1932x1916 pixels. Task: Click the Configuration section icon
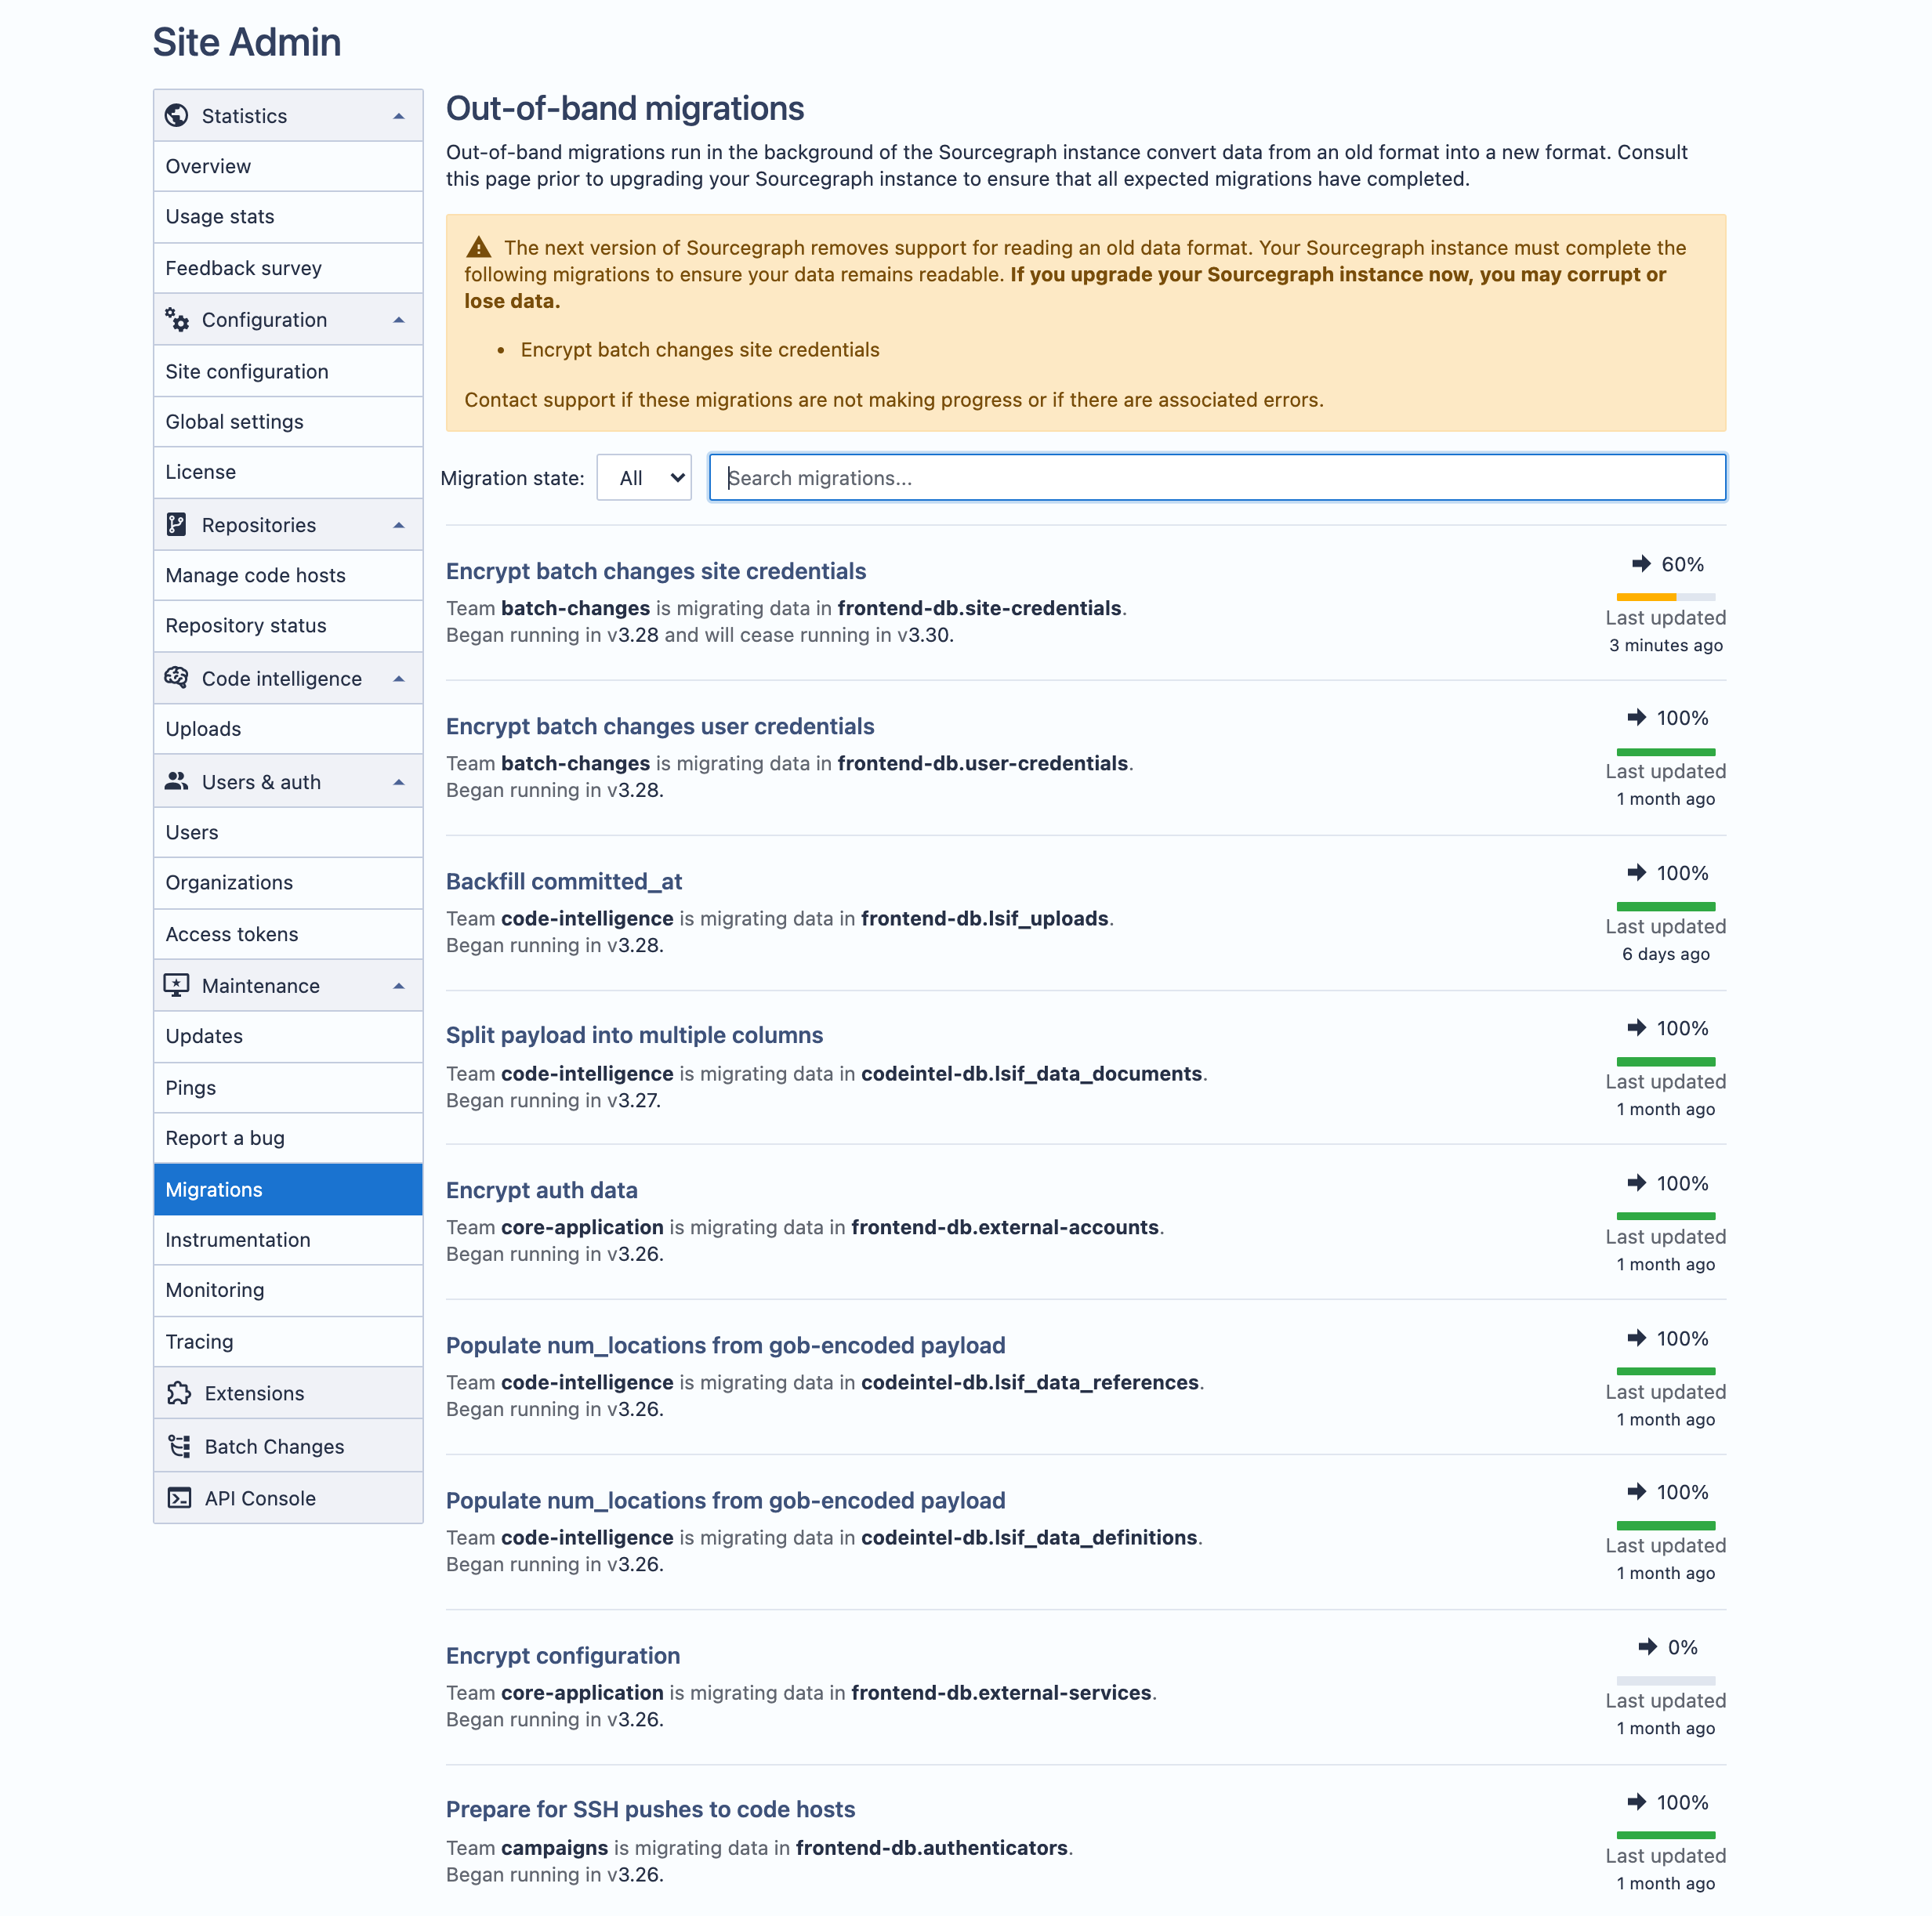click(x=177, y=320)
